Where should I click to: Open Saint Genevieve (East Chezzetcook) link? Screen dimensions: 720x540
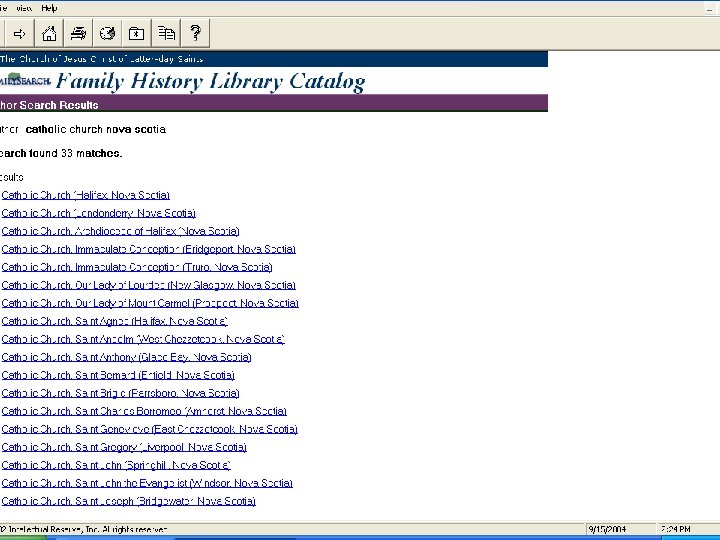click(150, 429)
